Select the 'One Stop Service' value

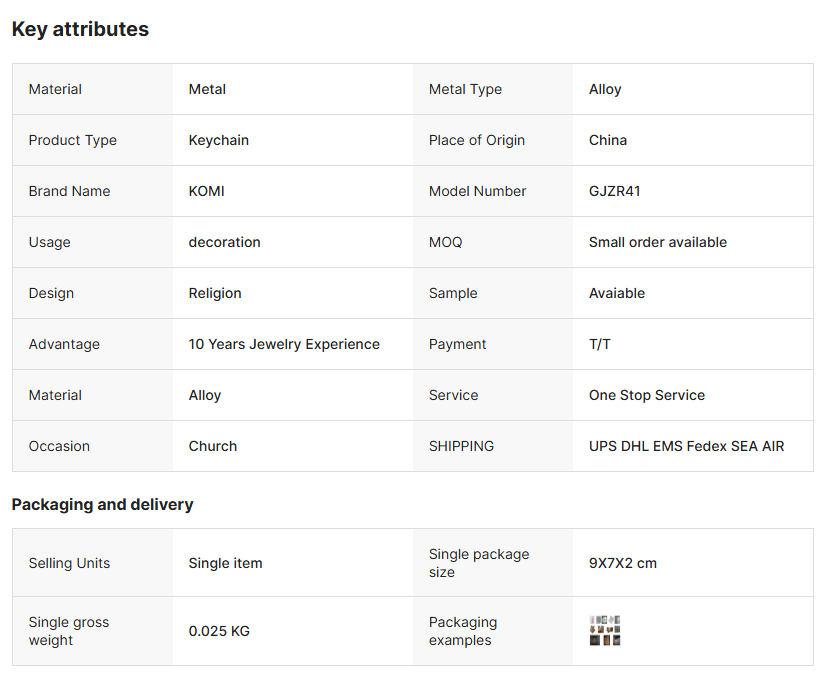pos(646,395)
